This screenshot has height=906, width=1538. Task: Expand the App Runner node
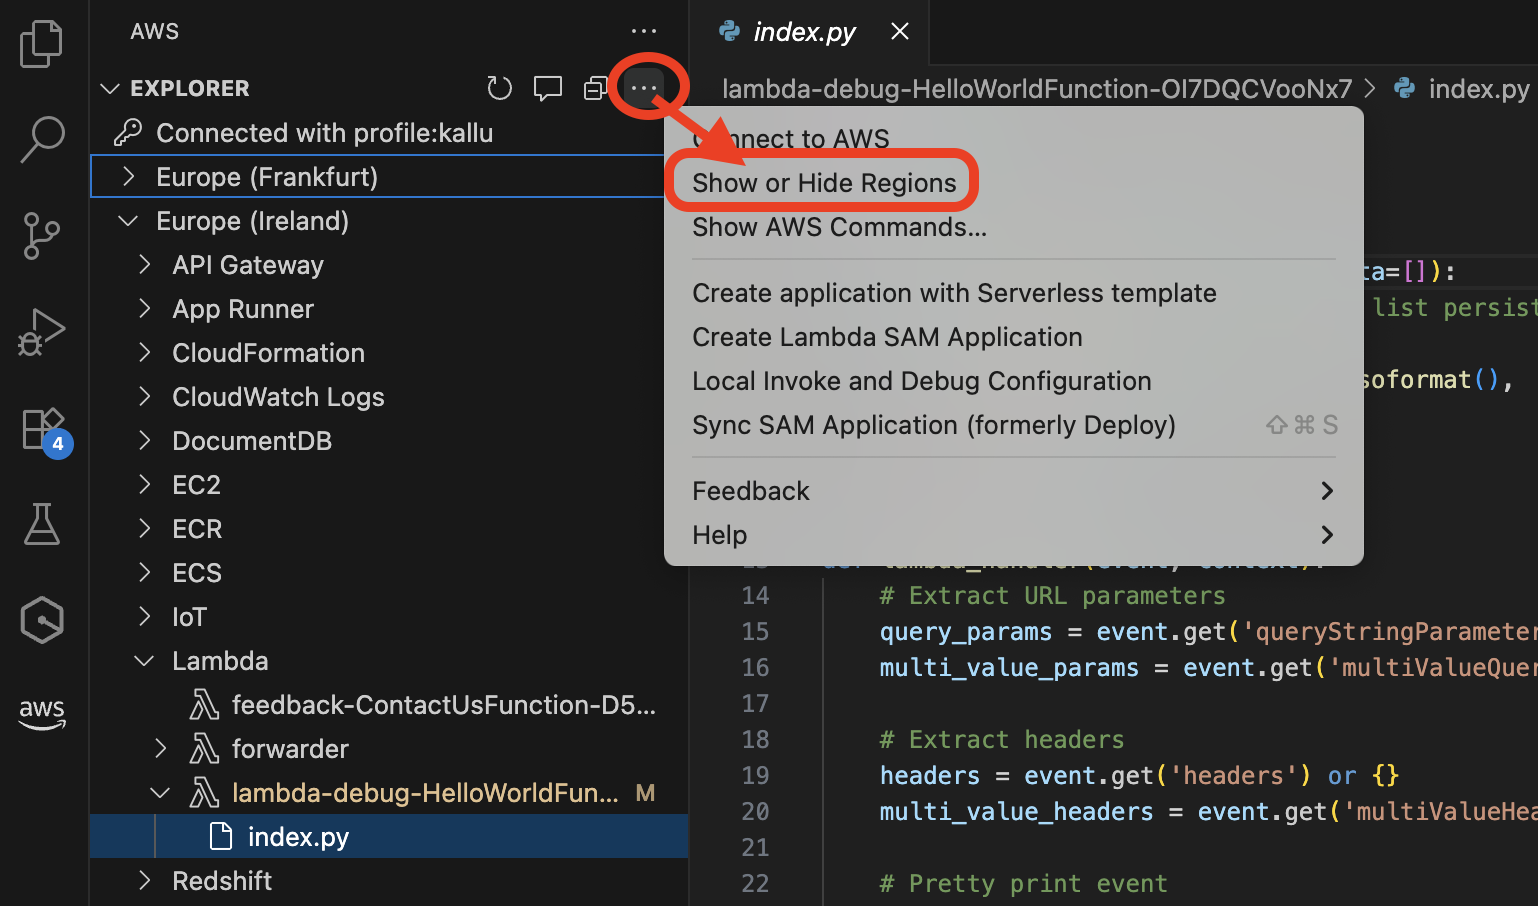click(x=145, y=309)
